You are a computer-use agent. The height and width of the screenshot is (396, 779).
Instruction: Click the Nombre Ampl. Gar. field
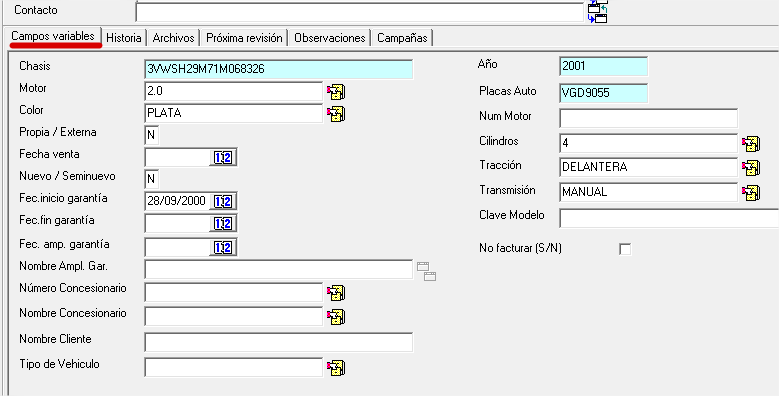tap(279, 269)
